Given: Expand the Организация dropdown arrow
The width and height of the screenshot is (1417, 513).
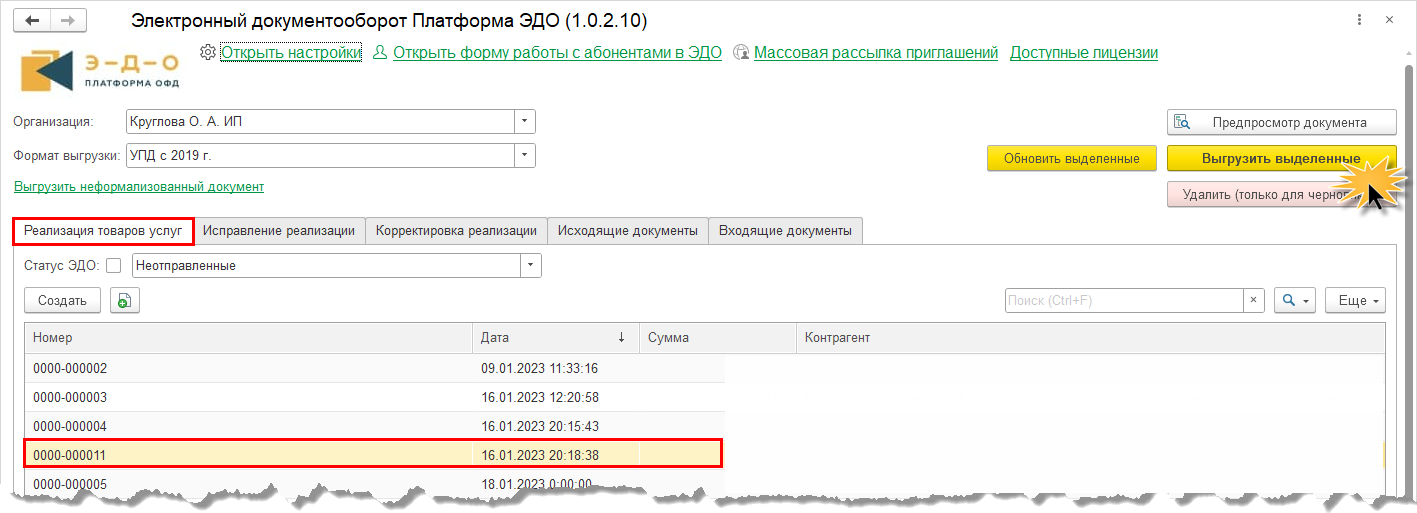Looking at the screenshot, I should click(525, 122).
